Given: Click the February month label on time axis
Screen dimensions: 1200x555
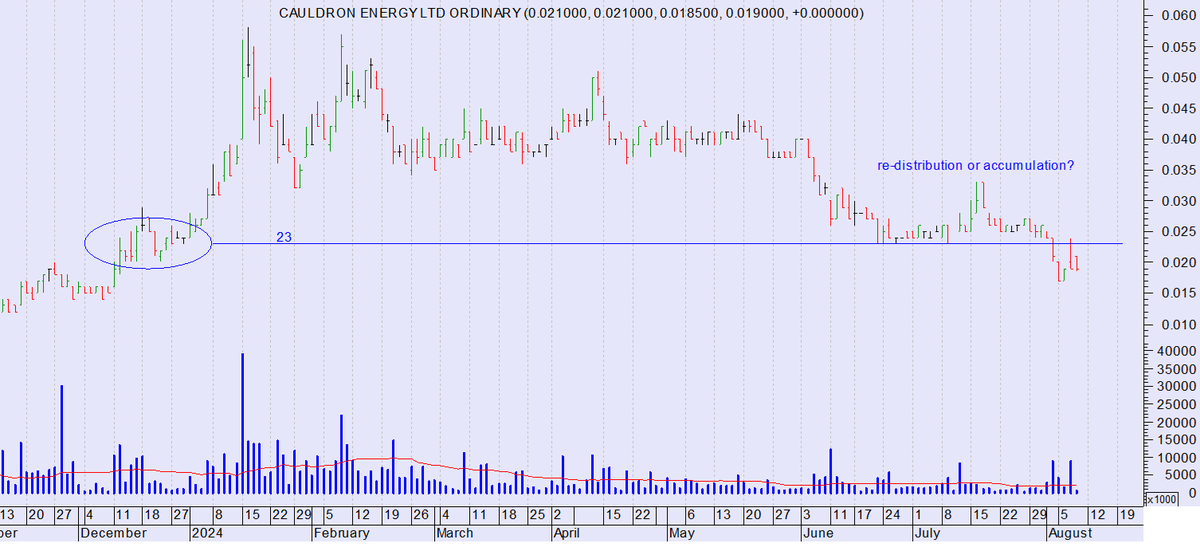Looking at the screenshot, I should coord(340,533).
